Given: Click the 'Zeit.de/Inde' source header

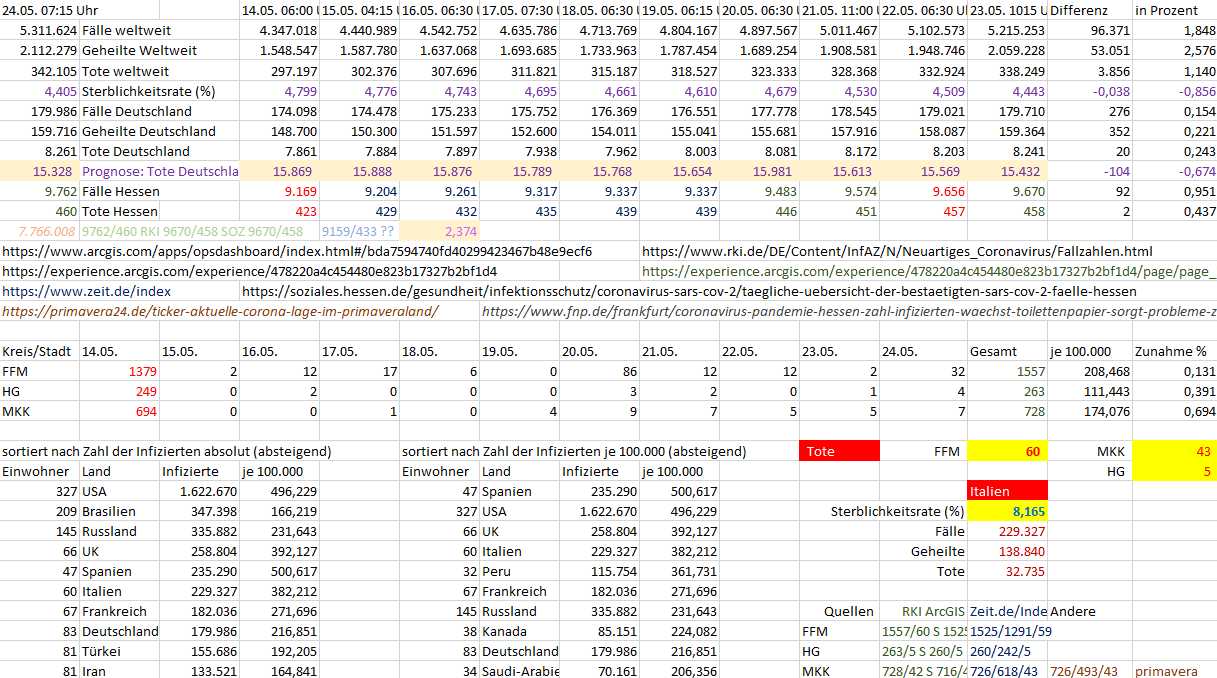Looking at the screenshot, I should click(1009, 611).
